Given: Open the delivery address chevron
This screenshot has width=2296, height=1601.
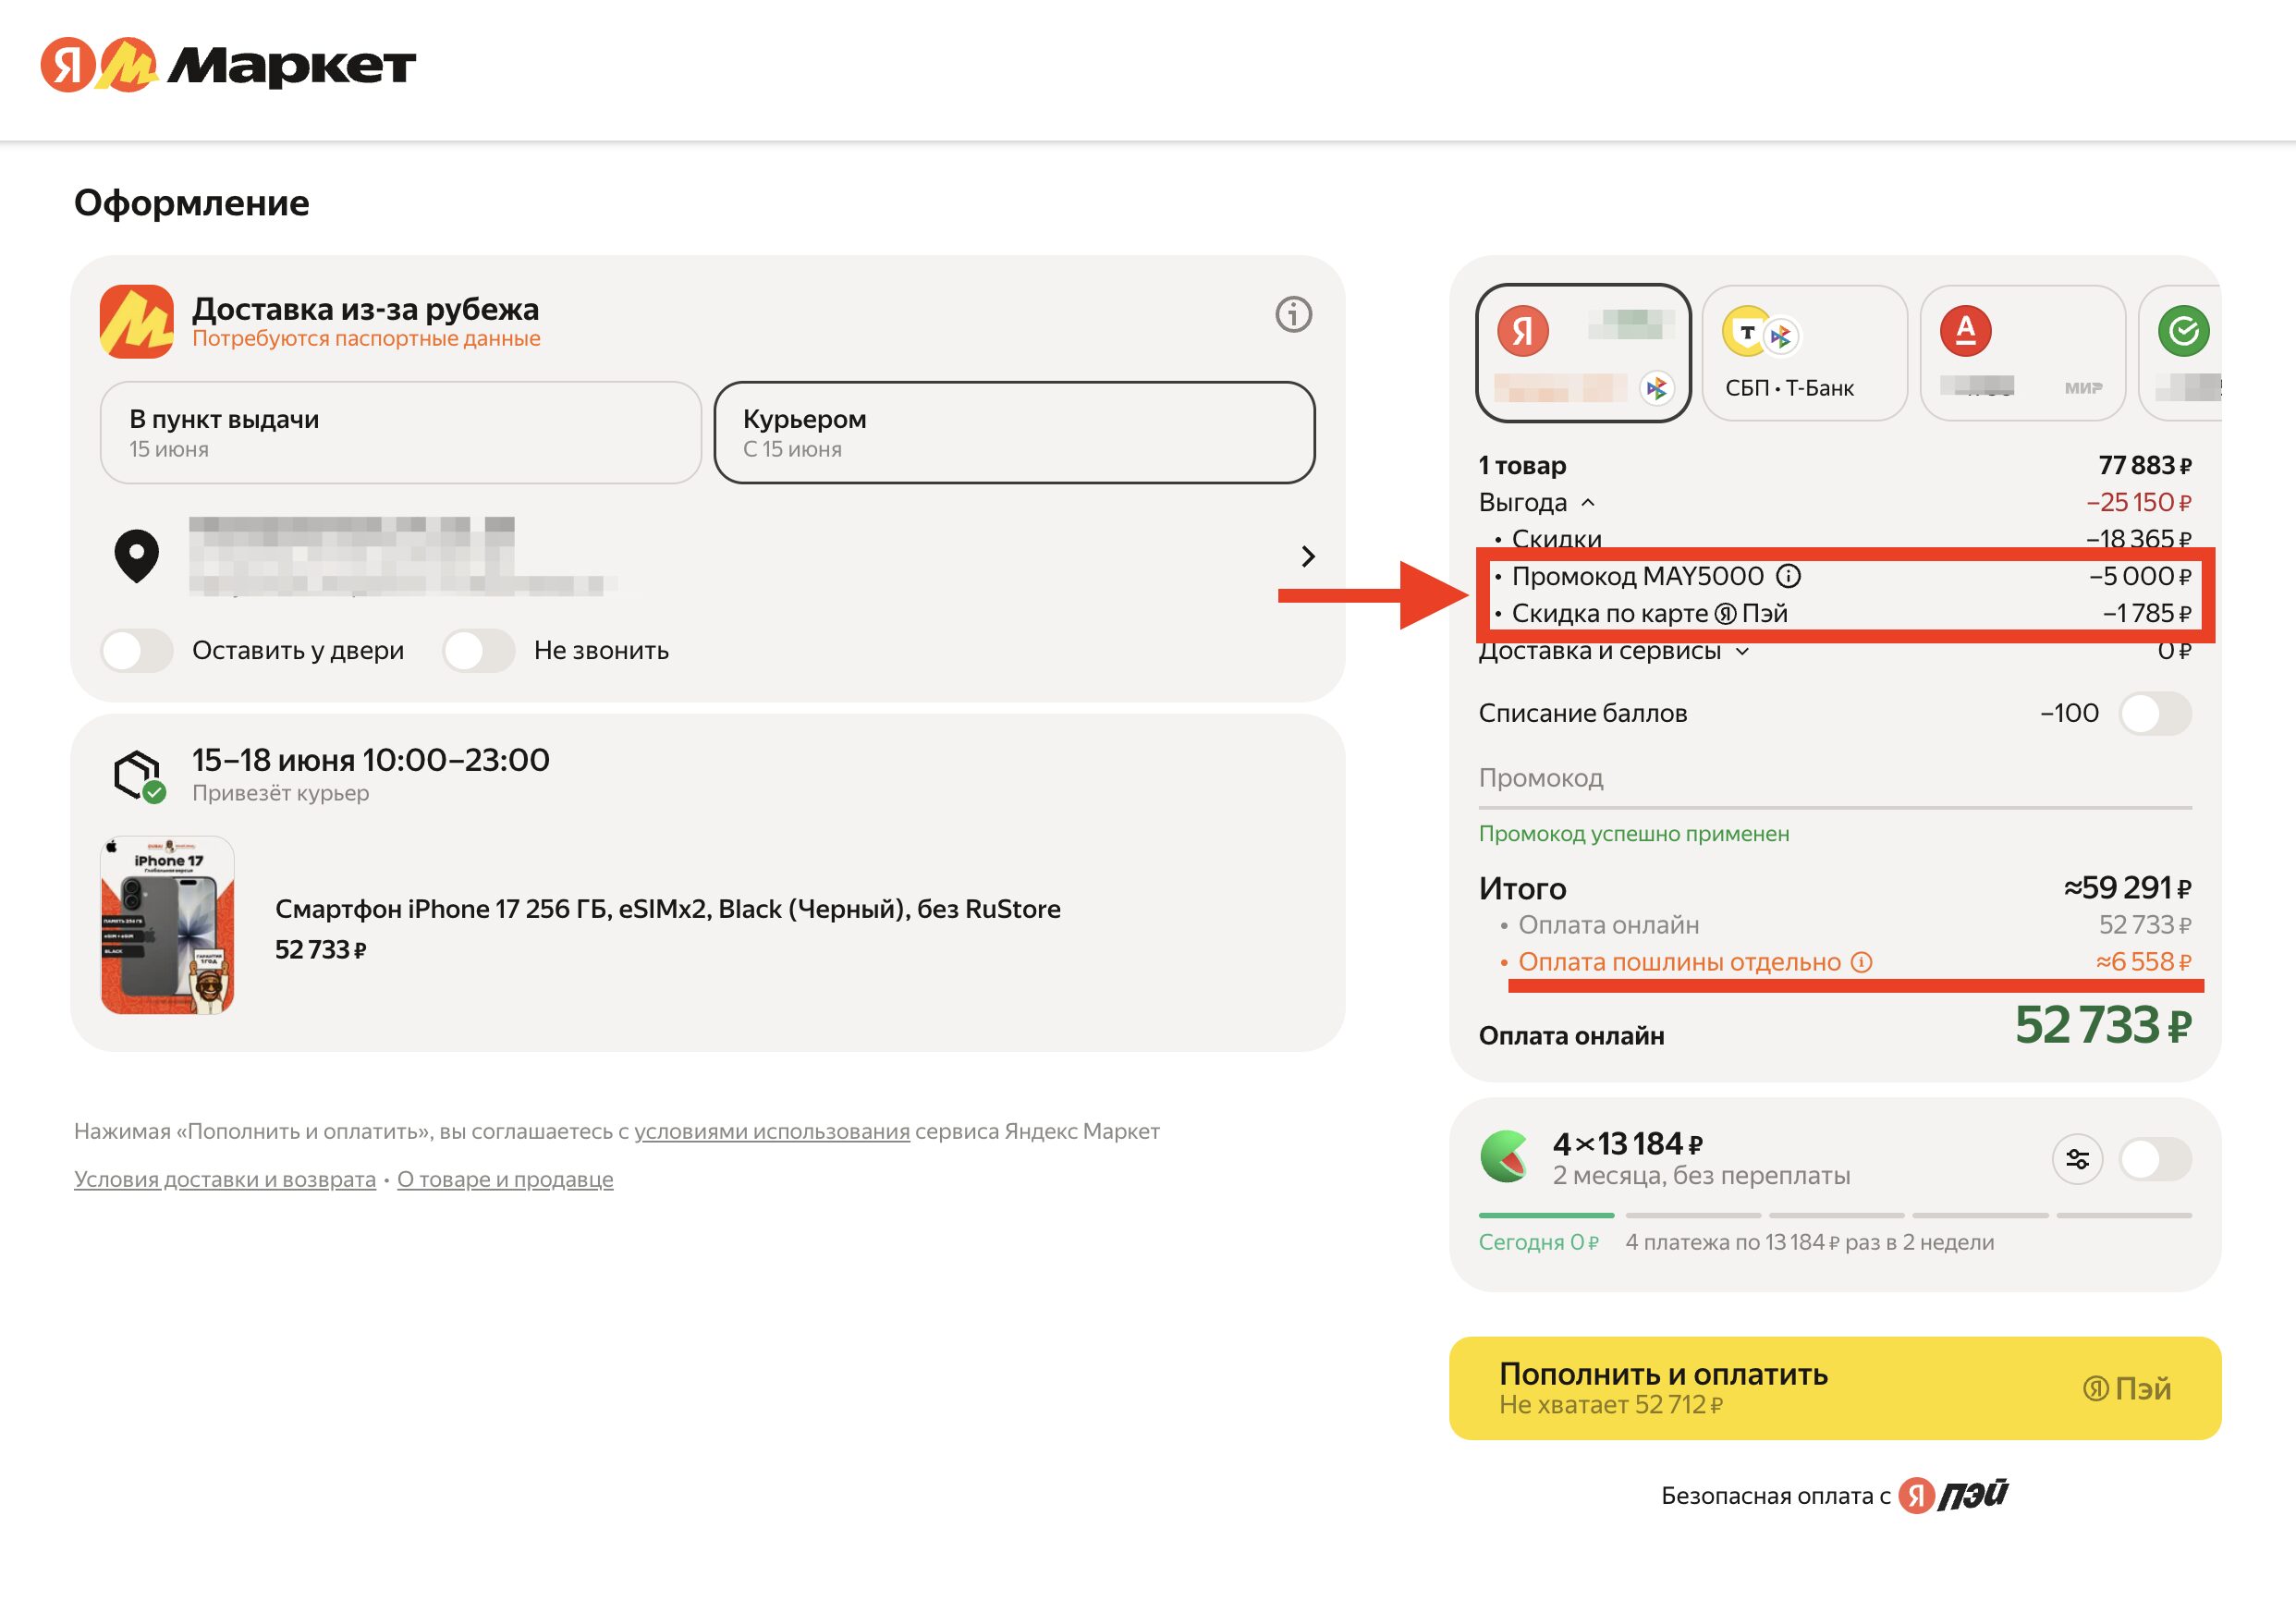Looking at the screenshot, I should (1307, 557).
